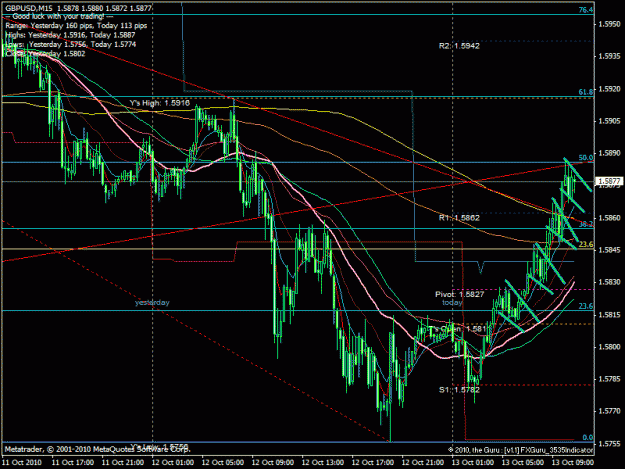Click the 1.5800 price axis value
Image resolution: width=625 pixels, height=469 pixels.
click(609, 347)
